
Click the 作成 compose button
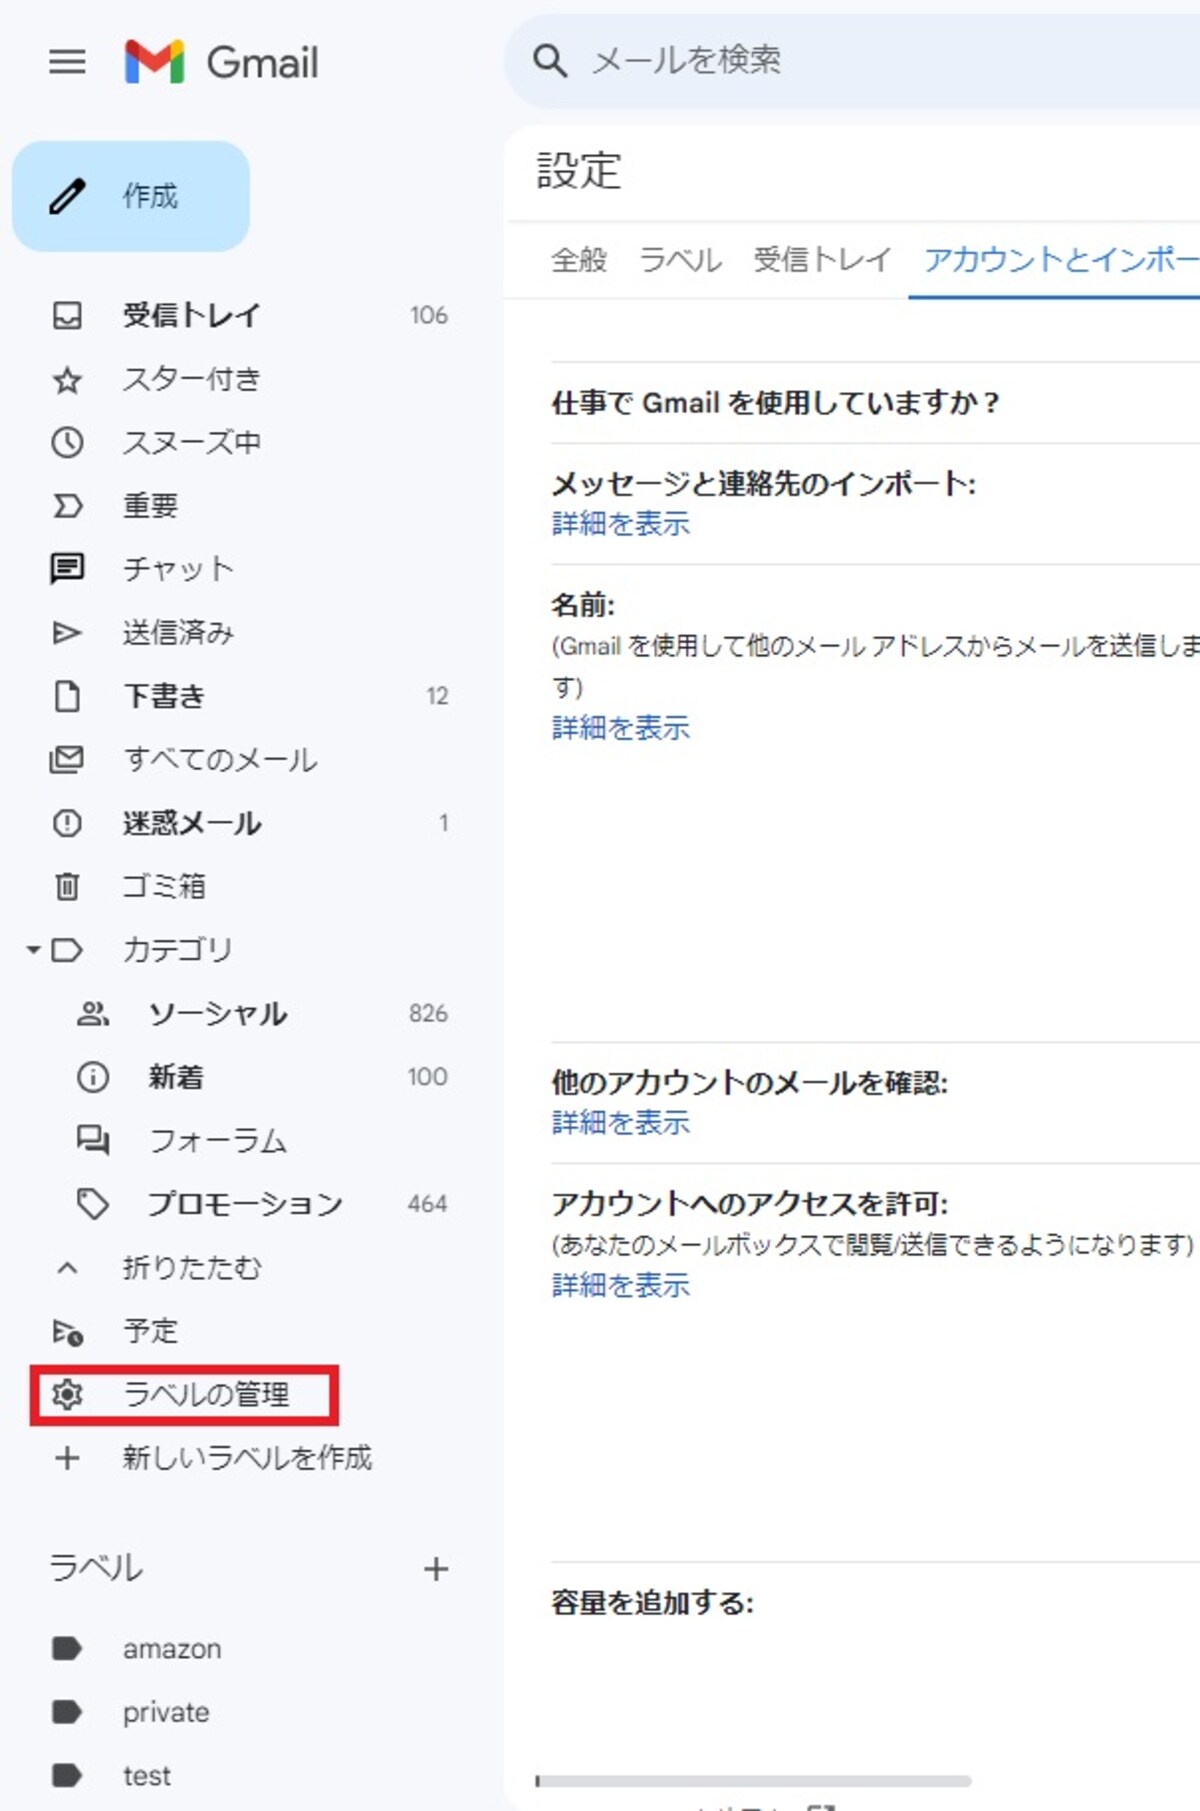pos(131,196)
